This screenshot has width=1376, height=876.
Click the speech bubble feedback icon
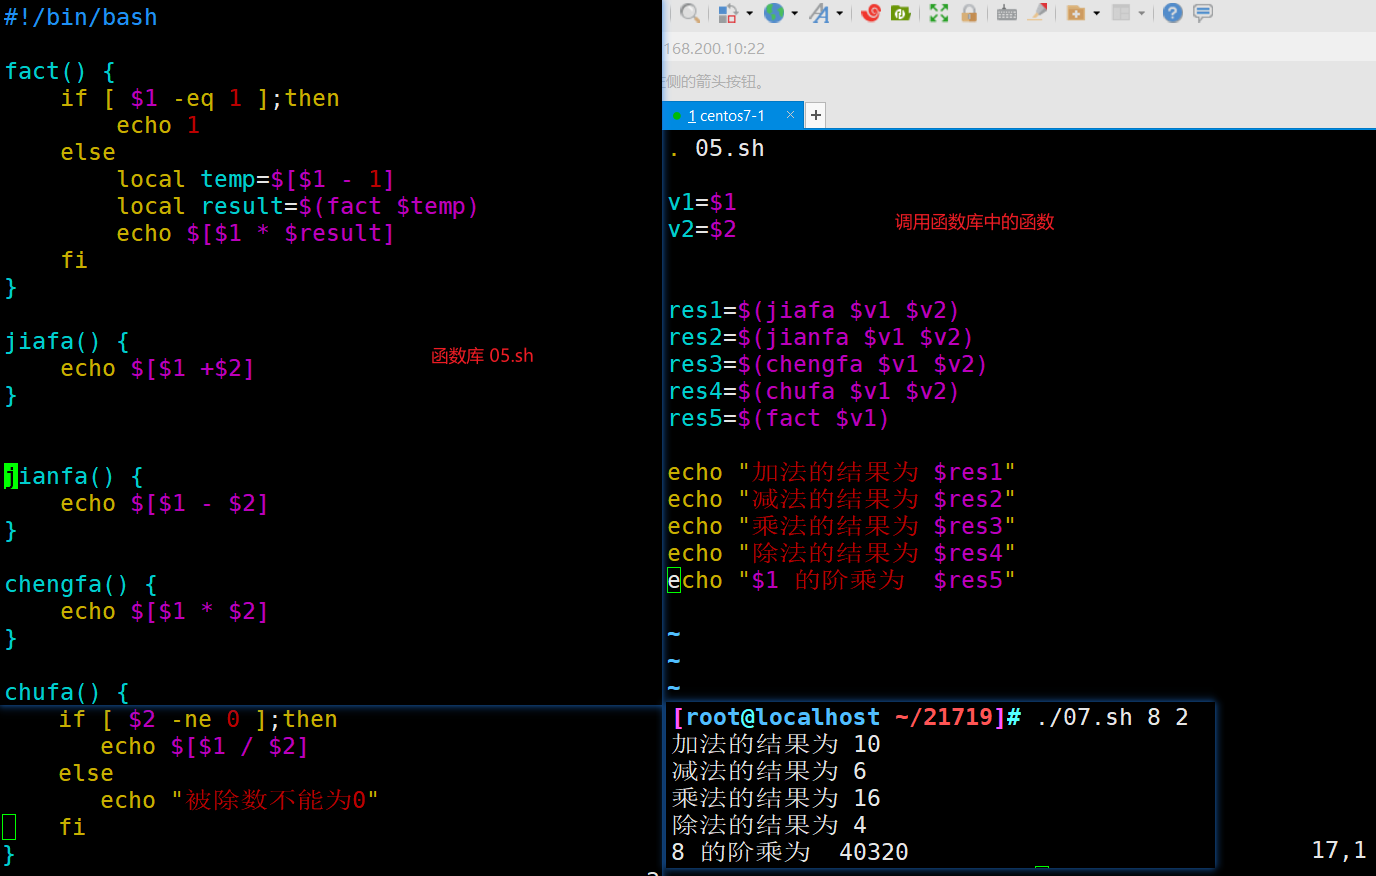point(1203,13)
